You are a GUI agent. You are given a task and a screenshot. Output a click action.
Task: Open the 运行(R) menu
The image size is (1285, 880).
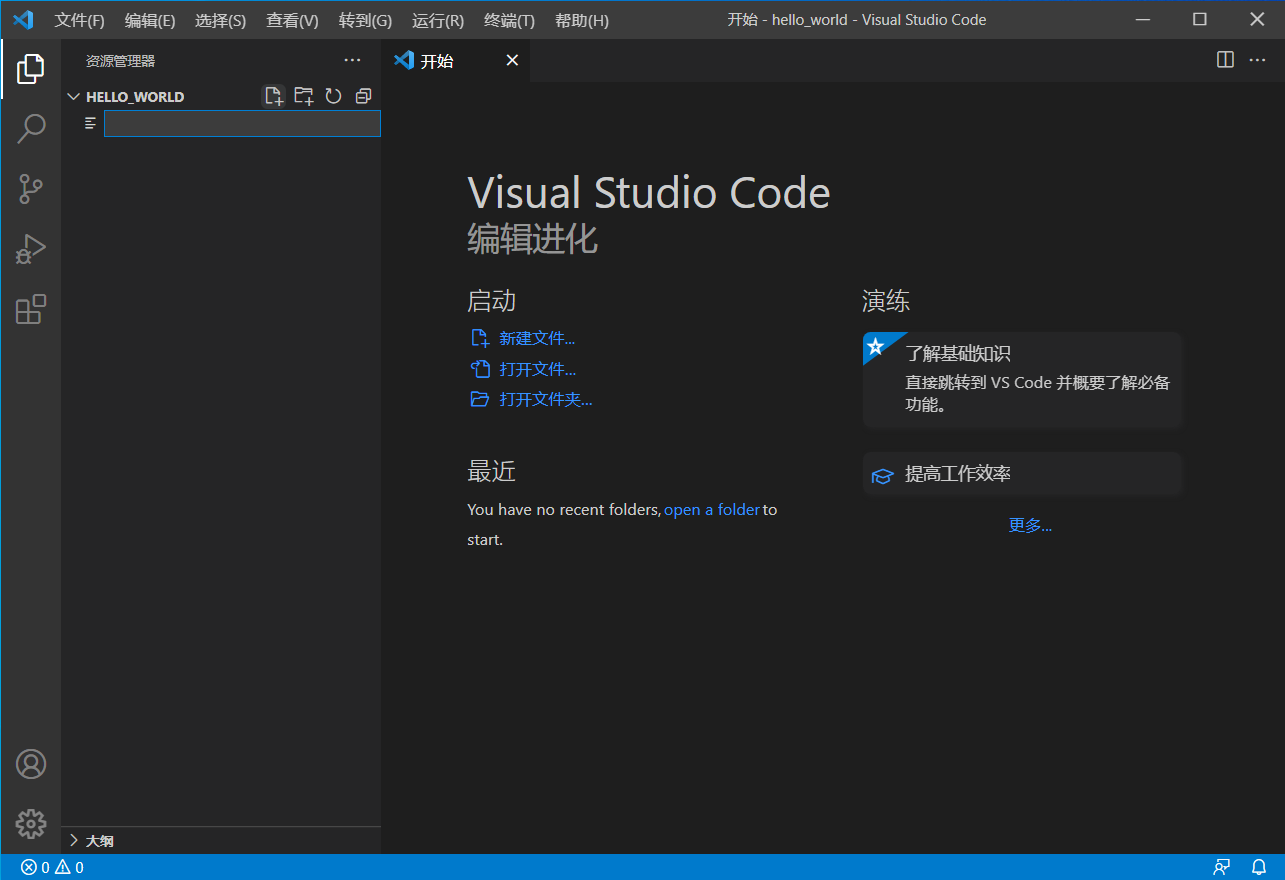tap(438, 20)
